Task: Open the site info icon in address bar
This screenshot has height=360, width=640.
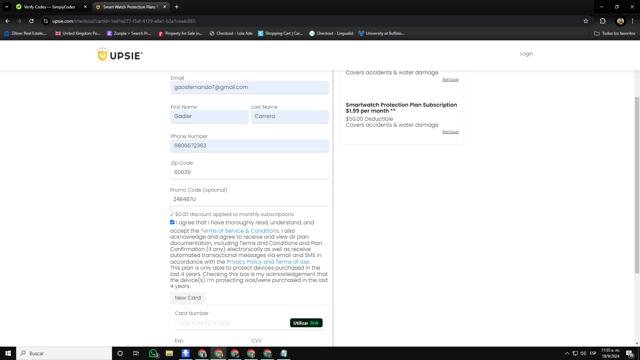Action: click(46, 21)
